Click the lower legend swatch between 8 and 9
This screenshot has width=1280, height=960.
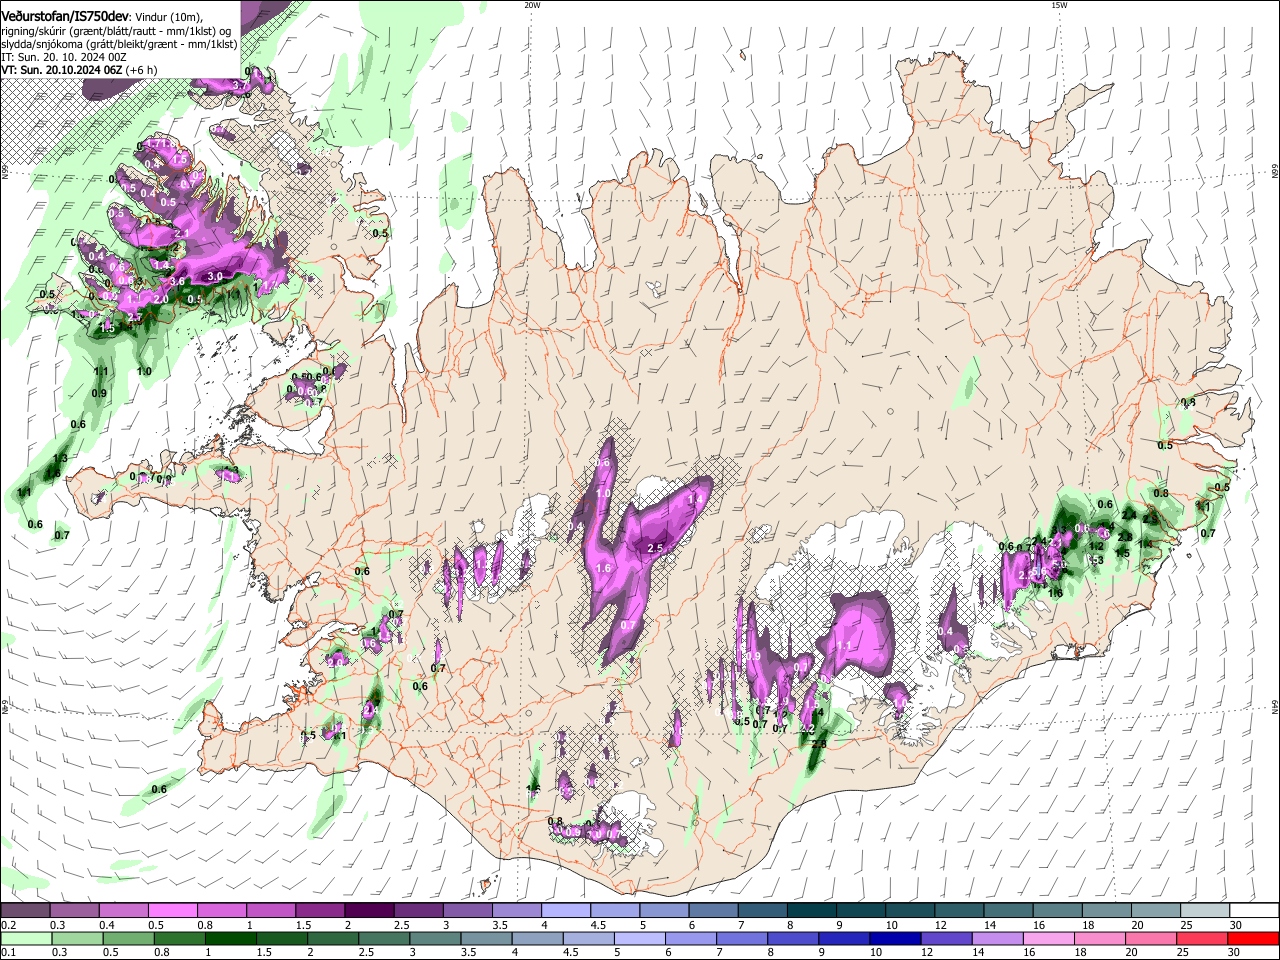tap(793, 938)
